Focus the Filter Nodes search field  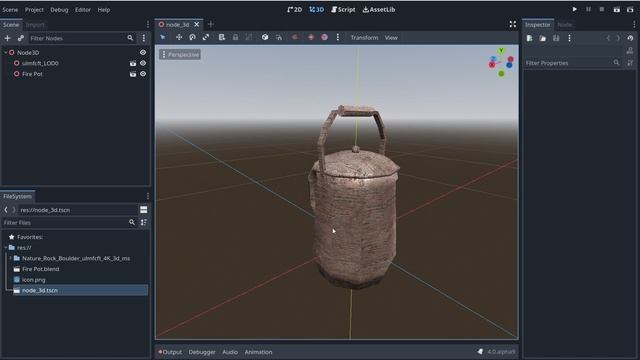tap(82, 38)
